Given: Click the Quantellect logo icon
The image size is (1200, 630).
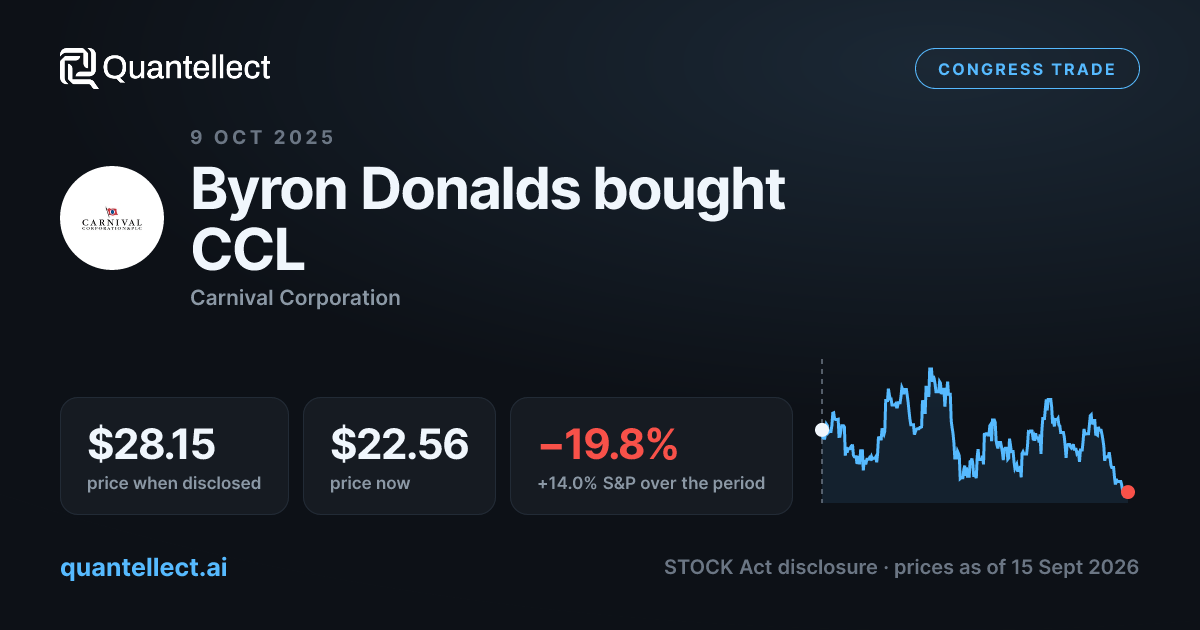Looking at the screenshot, I should [x=79, y=68].
